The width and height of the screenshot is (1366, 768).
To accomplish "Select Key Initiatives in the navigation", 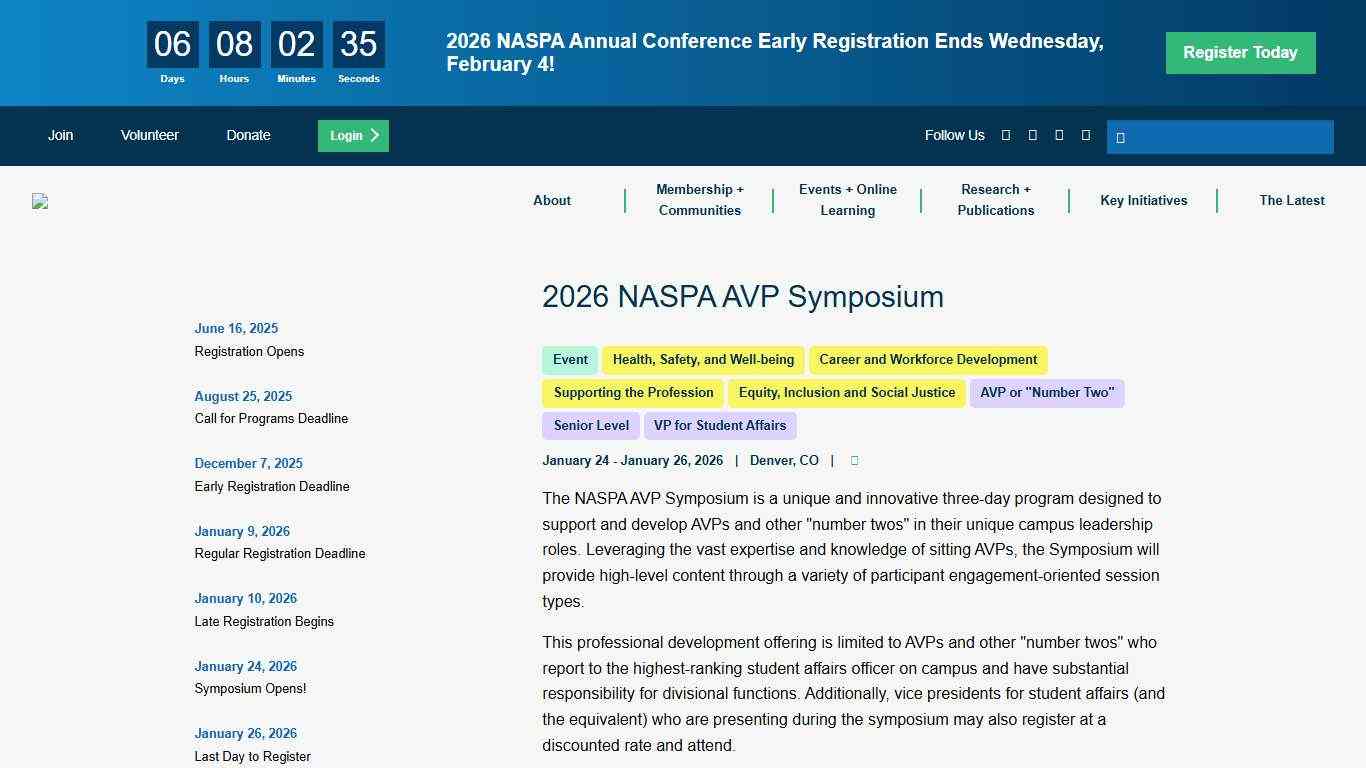I will coord(1144,200).
